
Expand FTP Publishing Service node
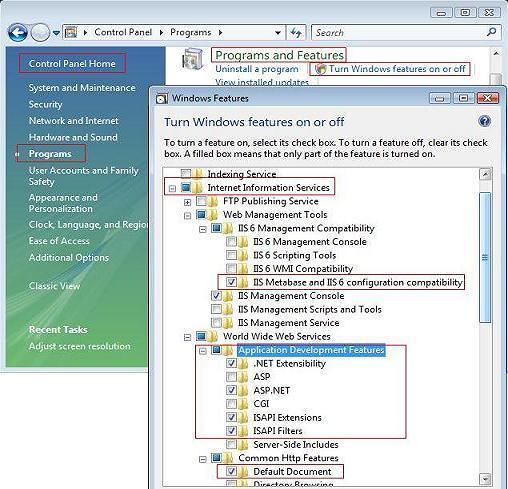tap(187, 202)
